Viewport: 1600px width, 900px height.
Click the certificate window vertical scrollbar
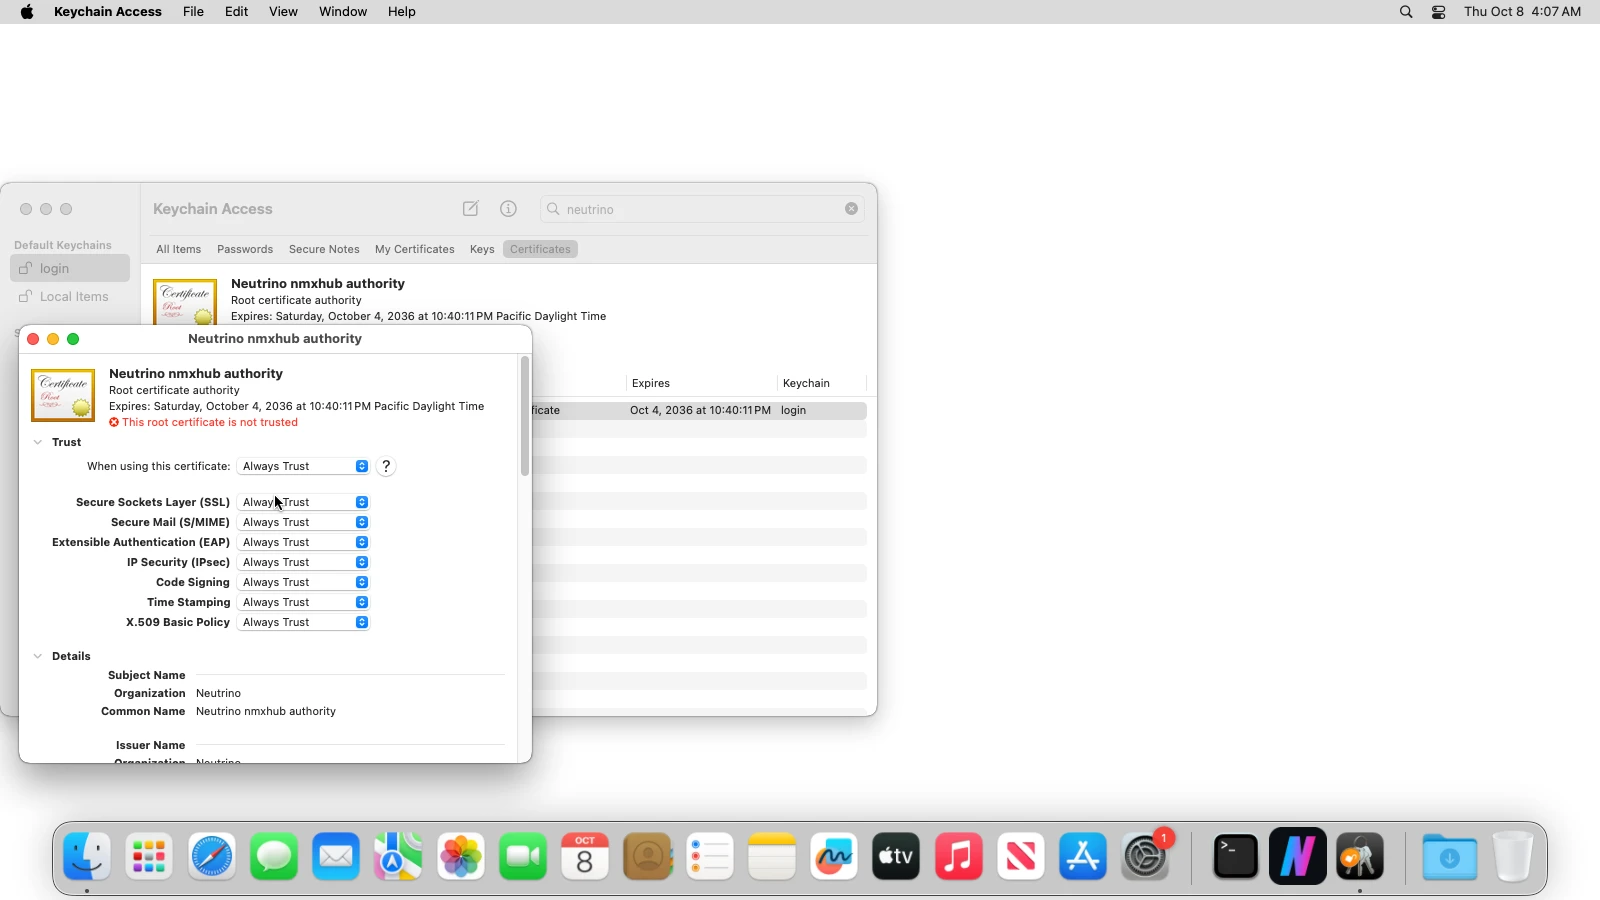524,416
